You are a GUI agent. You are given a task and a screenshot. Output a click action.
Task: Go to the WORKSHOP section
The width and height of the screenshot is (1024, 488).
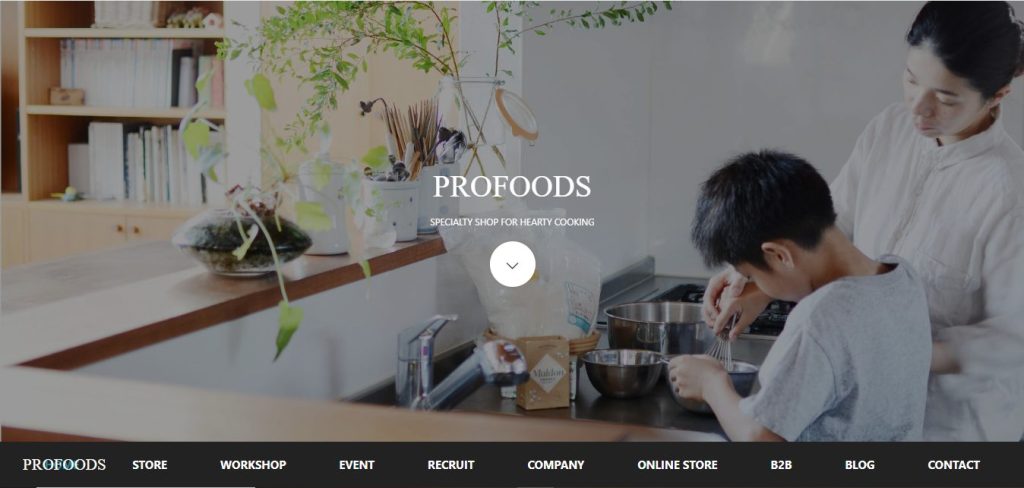click(253, 465)
